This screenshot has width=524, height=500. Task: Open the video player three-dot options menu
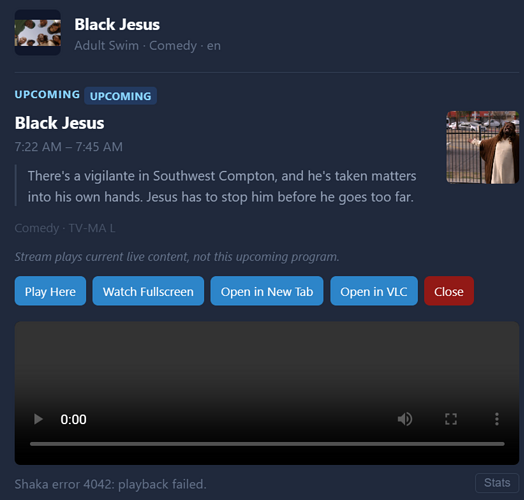pyautogui.click(x=497, y=419)
